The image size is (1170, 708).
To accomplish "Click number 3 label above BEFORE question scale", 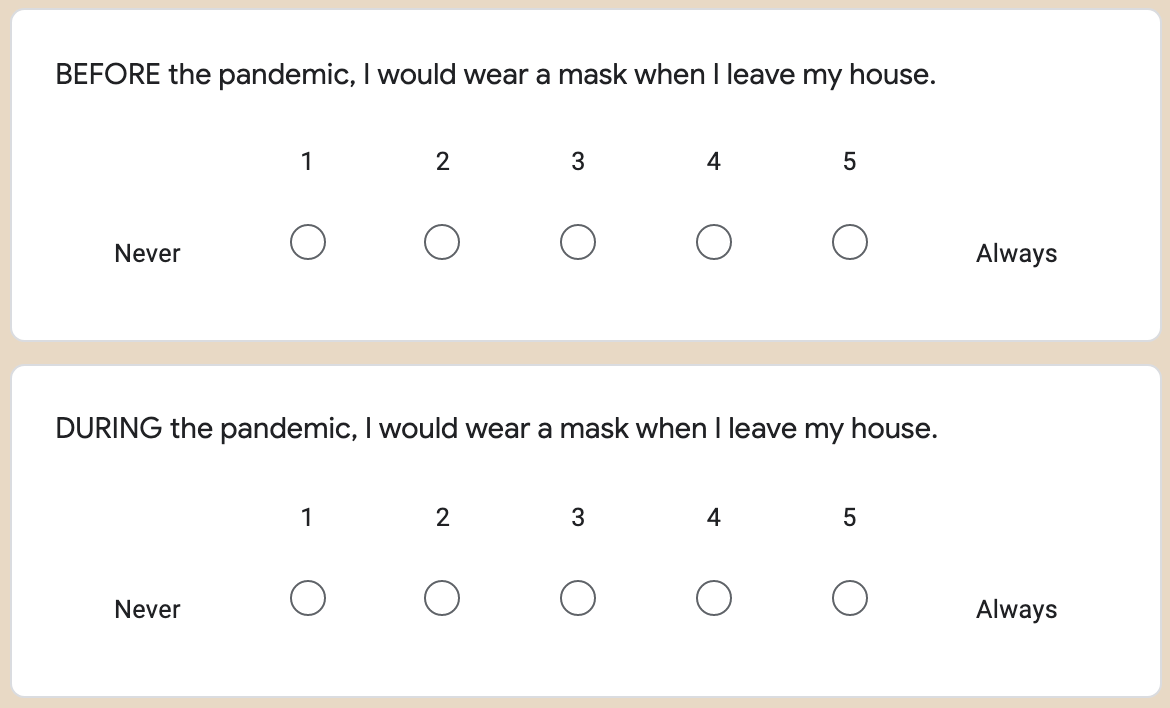I will (x=578, y=161).
